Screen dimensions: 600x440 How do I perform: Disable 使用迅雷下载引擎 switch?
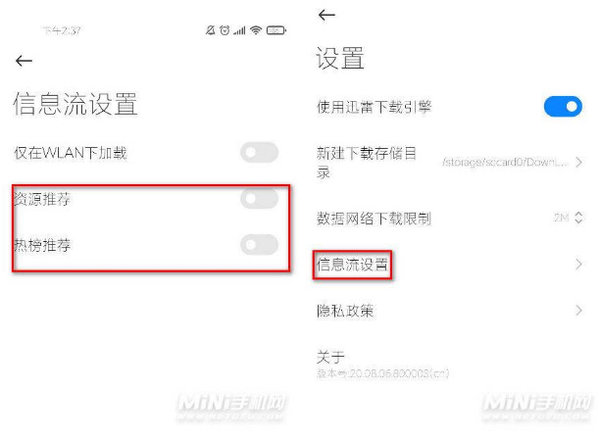click(563, 106)
